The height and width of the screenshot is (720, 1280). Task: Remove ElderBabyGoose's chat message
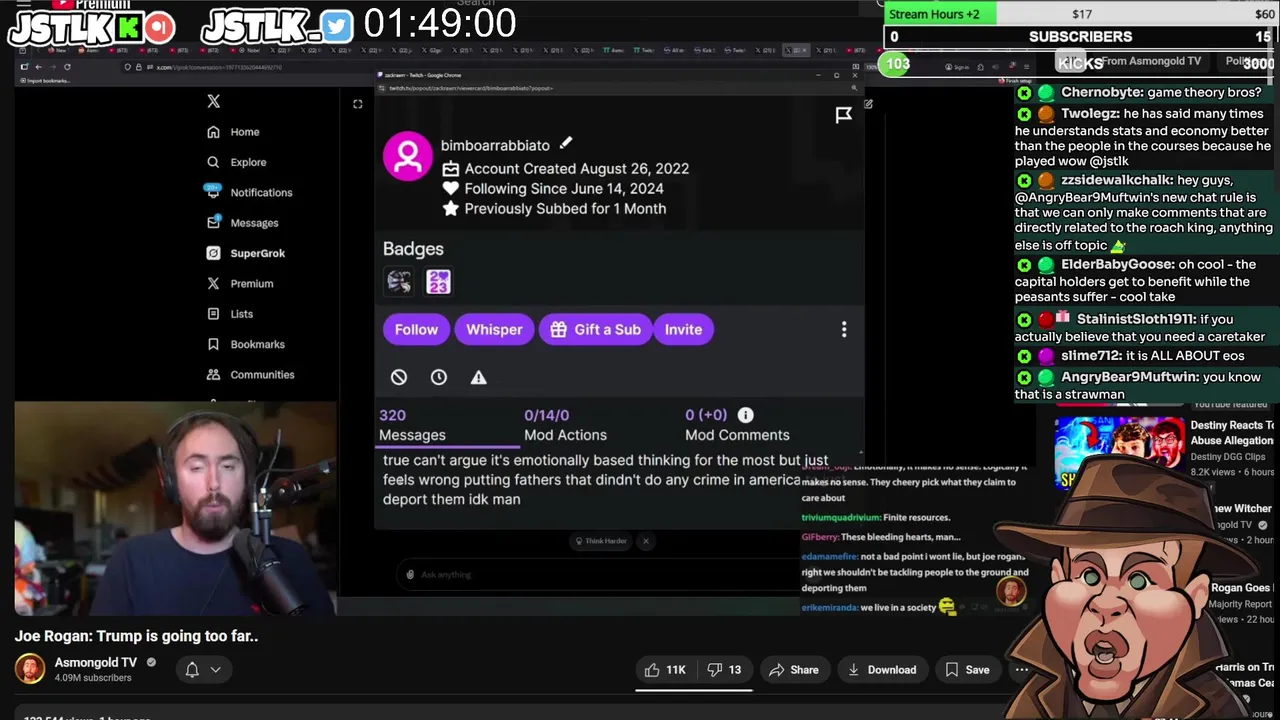1024,265
